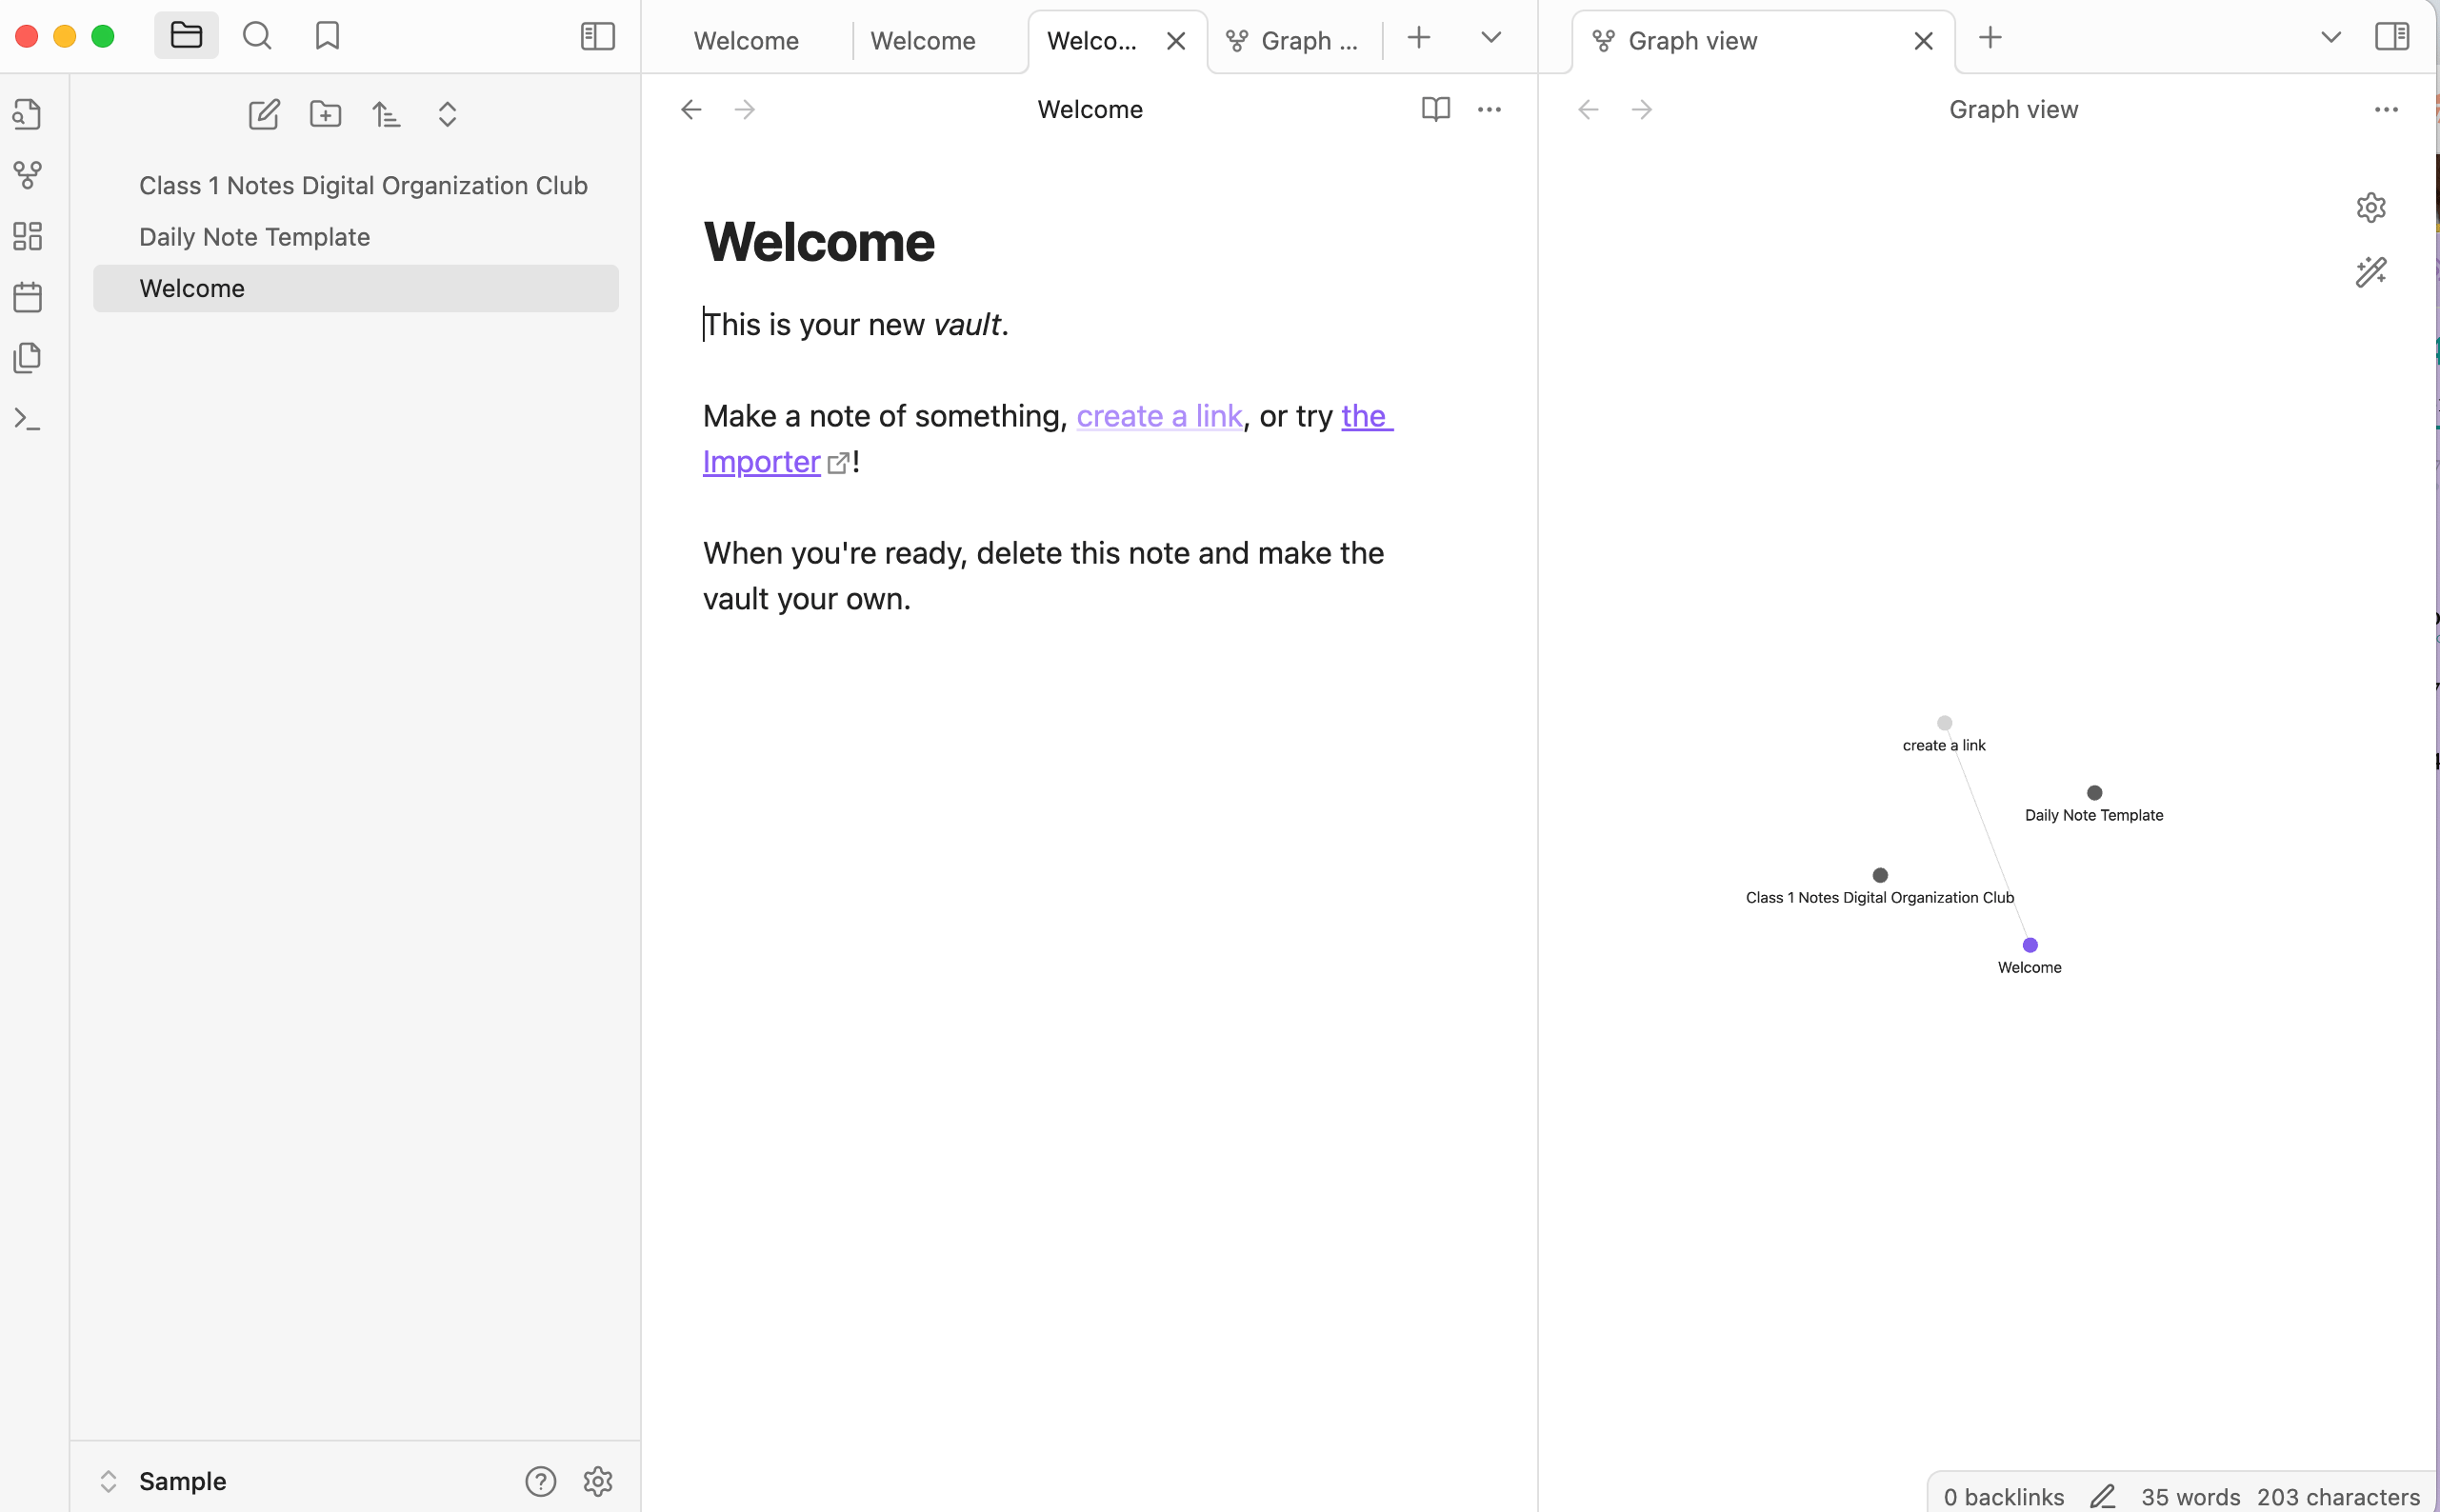
Task: Open command palette terminal icon
Action: [x=28, y=419]
